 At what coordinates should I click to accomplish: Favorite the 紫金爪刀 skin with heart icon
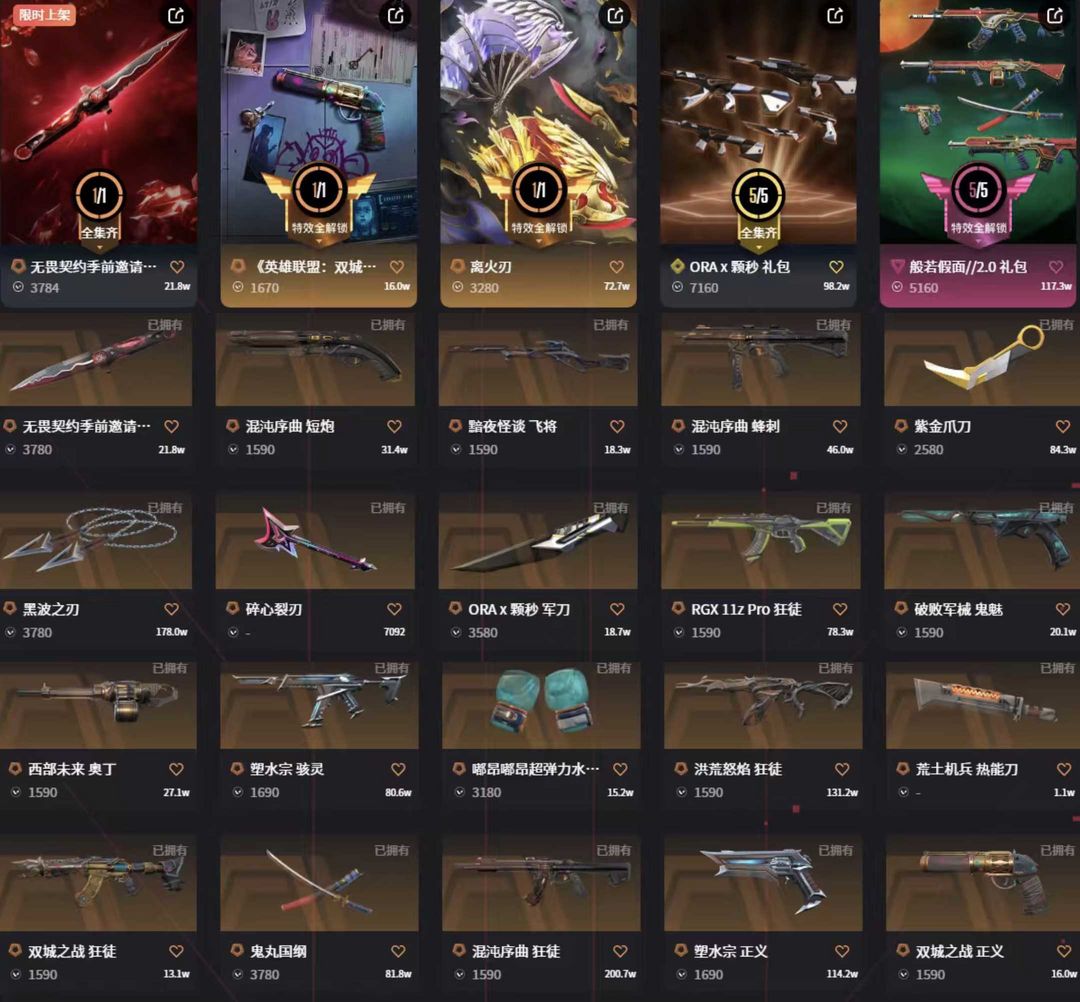click(x=1063, y=426)
